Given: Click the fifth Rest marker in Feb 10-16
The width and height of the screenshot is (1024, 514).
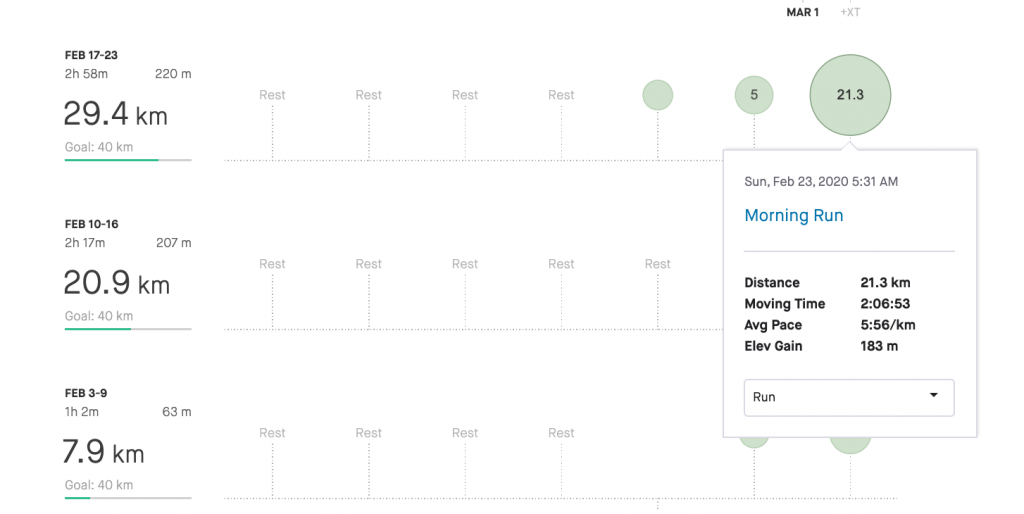Looking at the screenshot, I should coord(658,264).
